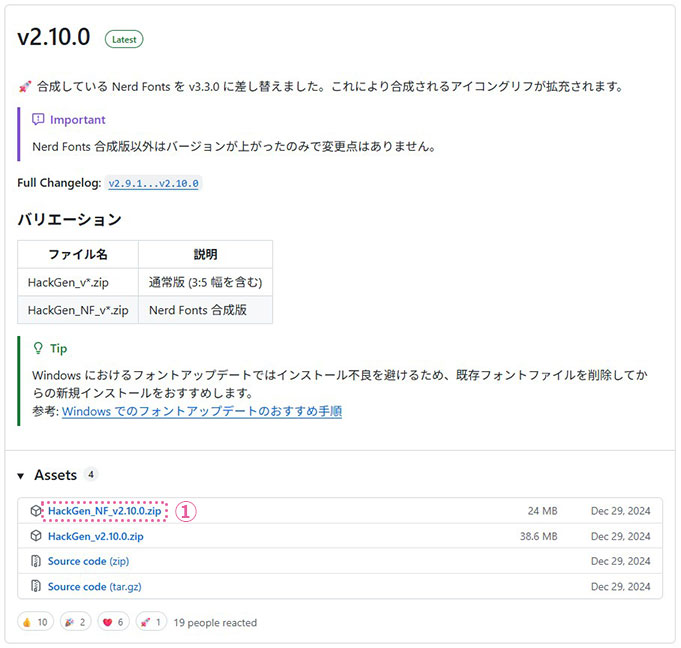
Task: Open the v2.9.1...v2.10.0 changelog link
Action: coord(153,183)
